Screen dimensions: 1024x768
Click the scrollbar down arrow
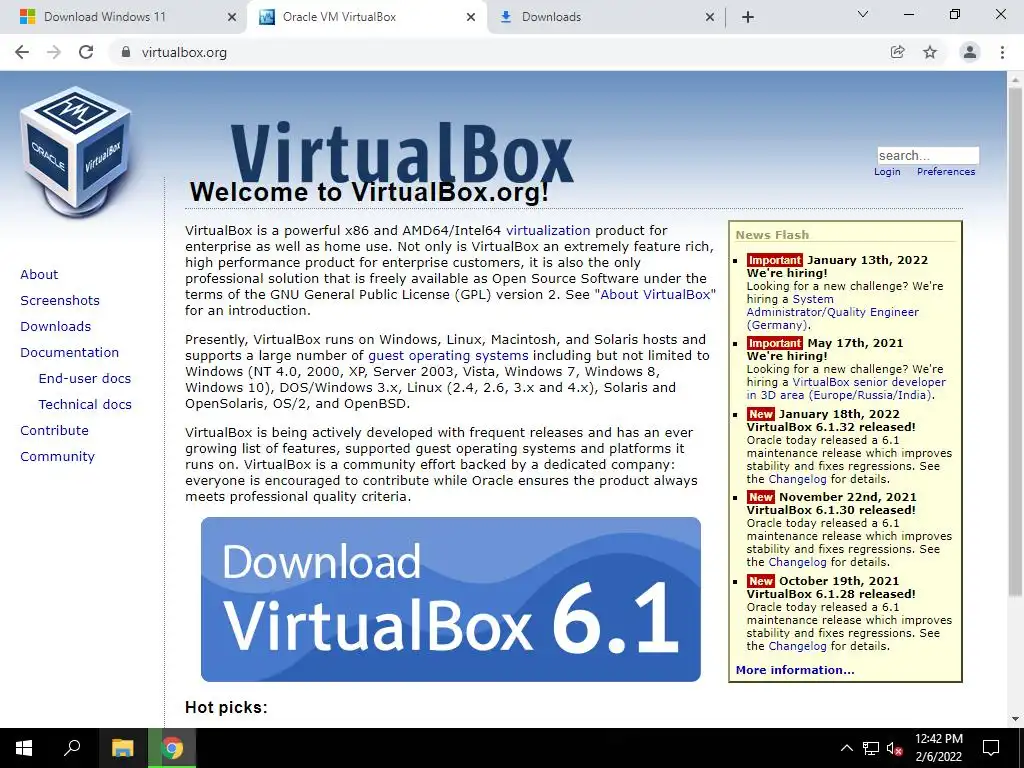tap(1015, 719)
